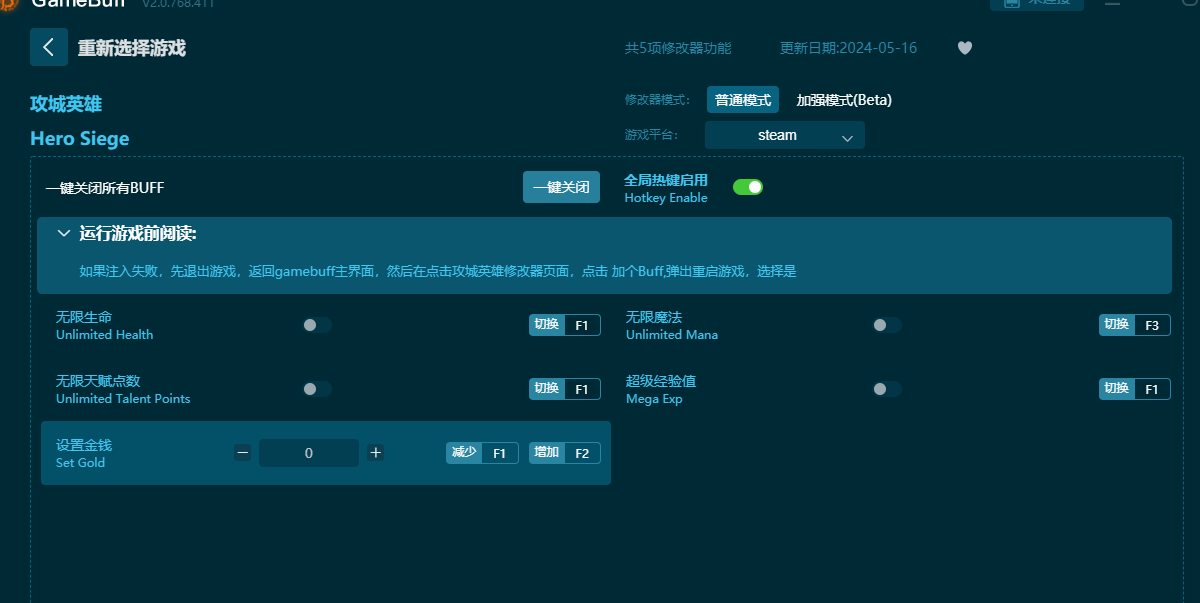Select 加强模式(Beta) trainer mode
The height and width of the screenshot is (603, 1200).
[844, 100]
